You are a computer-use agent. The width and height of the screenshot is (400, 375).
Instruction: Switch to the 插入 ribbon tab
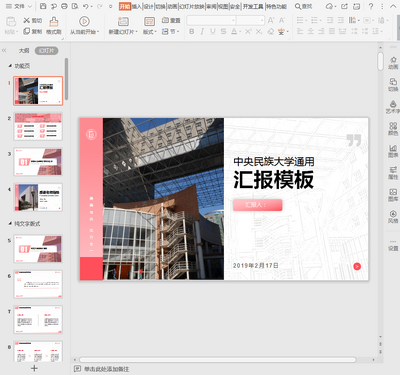point(136,7)
